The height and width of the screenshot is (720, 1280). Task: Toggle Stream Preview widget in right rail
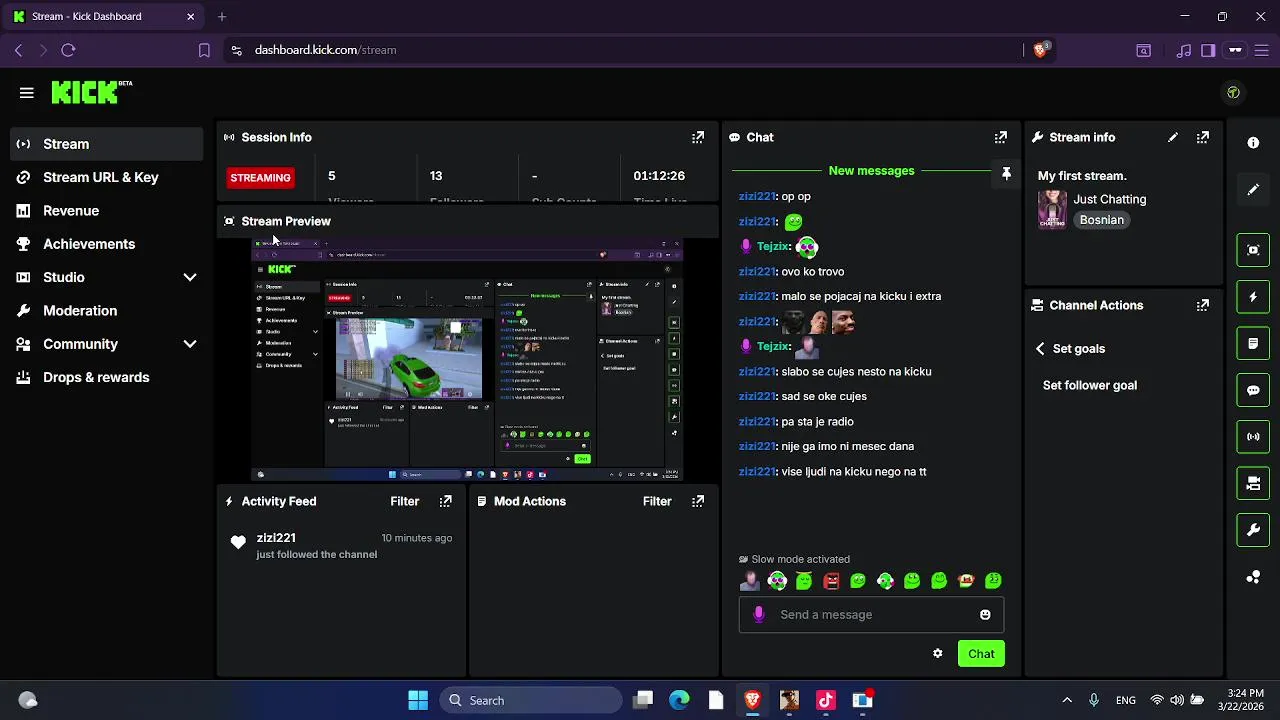pyautogui.click(x=1253, y=250)
